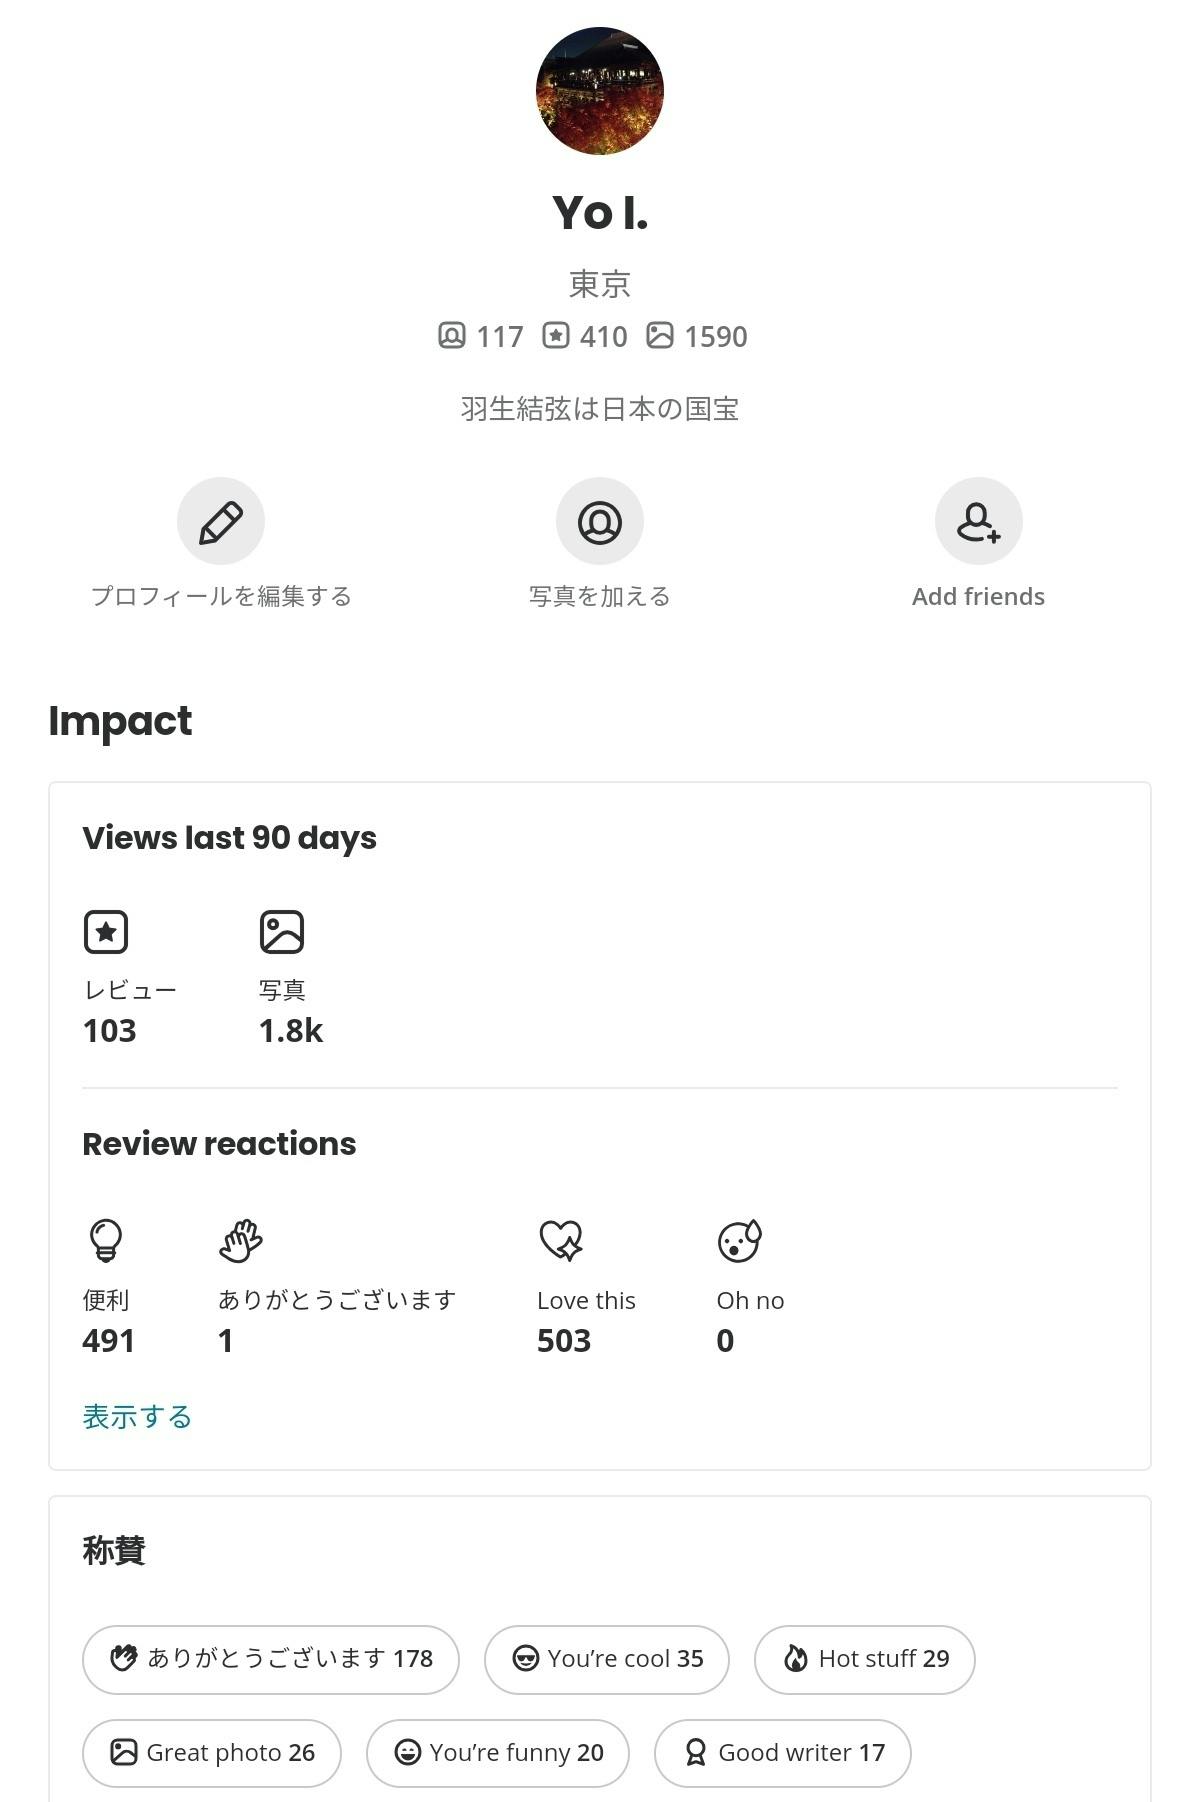
Task: Select the Good writer 17 chip
Action: pos(783,1752)
